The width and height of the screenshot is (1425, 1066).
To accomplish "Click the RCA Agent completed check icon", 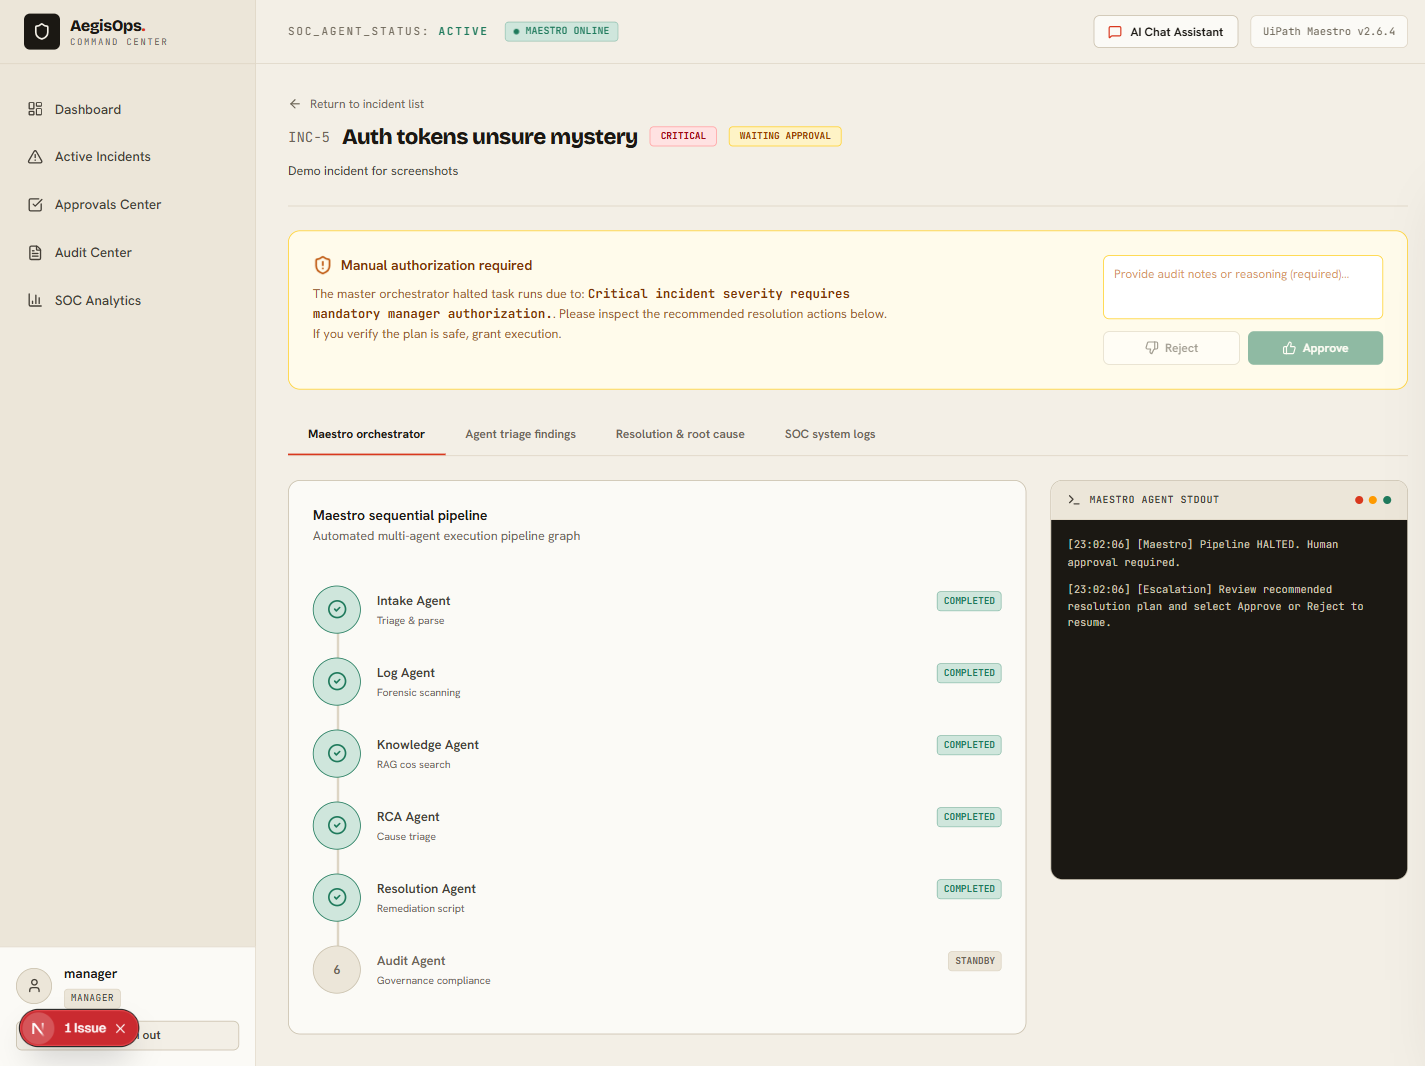I will (x=337, y=825).
